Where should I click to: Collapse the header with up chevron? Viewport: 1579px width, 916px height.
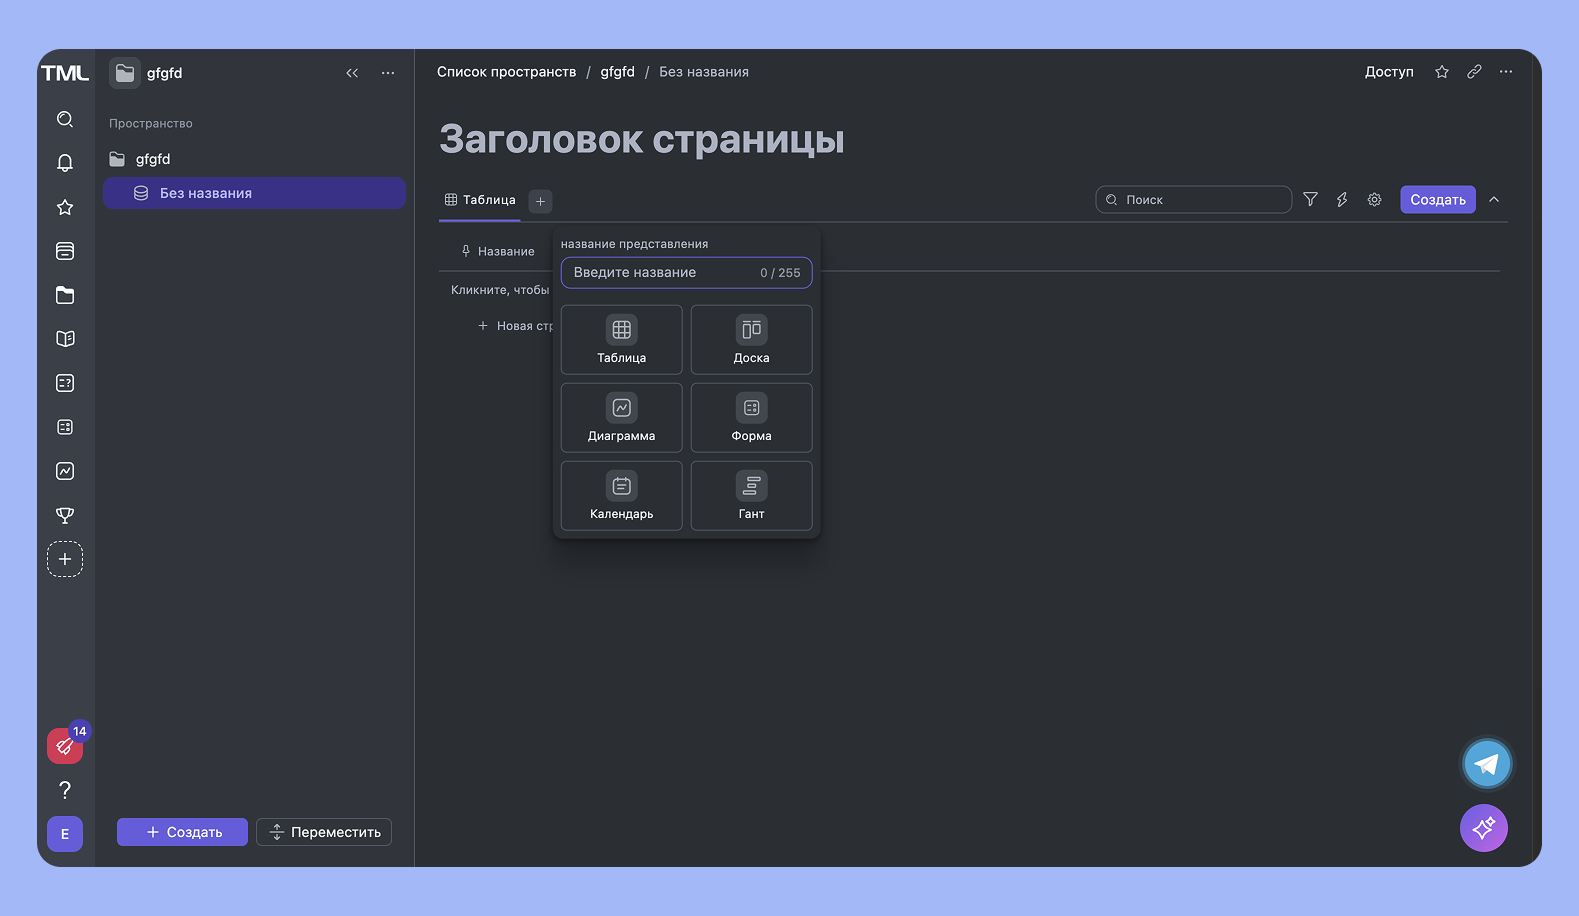pos(1494,200)
